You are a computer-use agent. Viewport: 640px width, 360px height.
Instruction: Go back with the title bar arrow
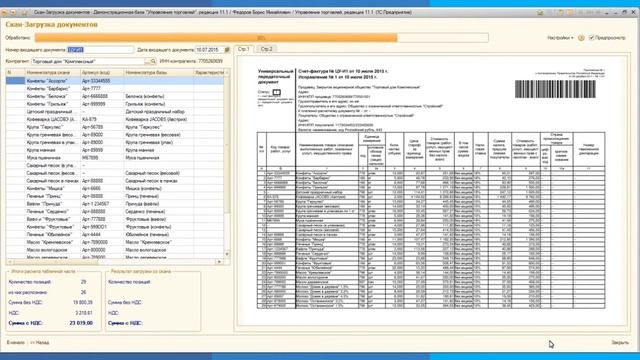pos(4,13)
